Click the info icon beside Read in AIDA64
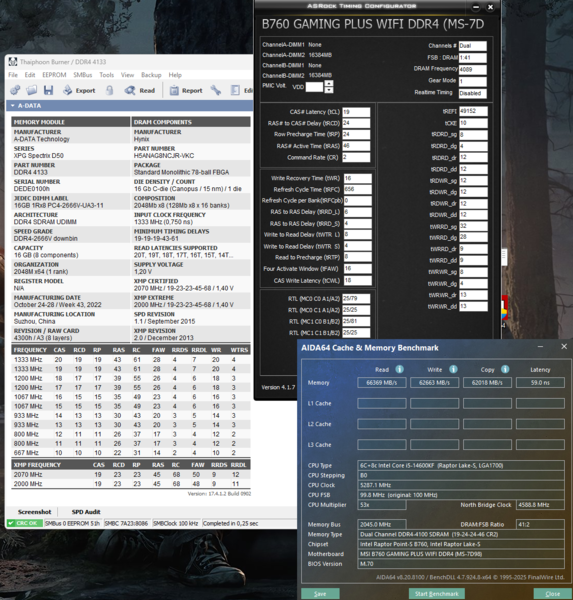This screenshot has height=600, width=573. 399,369
